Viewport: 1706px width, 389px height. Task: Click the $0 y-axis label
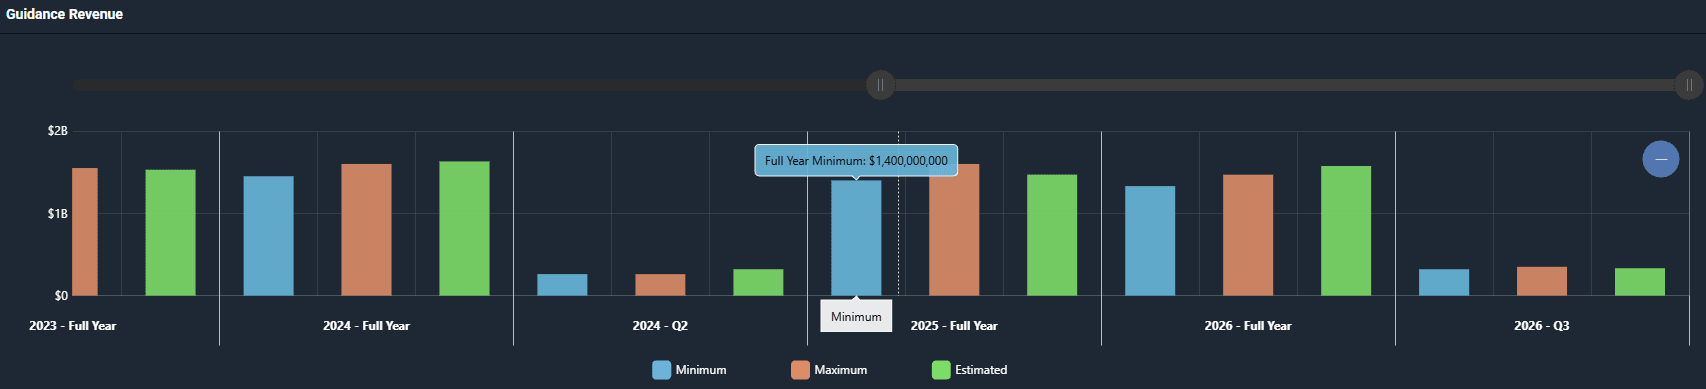[61, 296]
